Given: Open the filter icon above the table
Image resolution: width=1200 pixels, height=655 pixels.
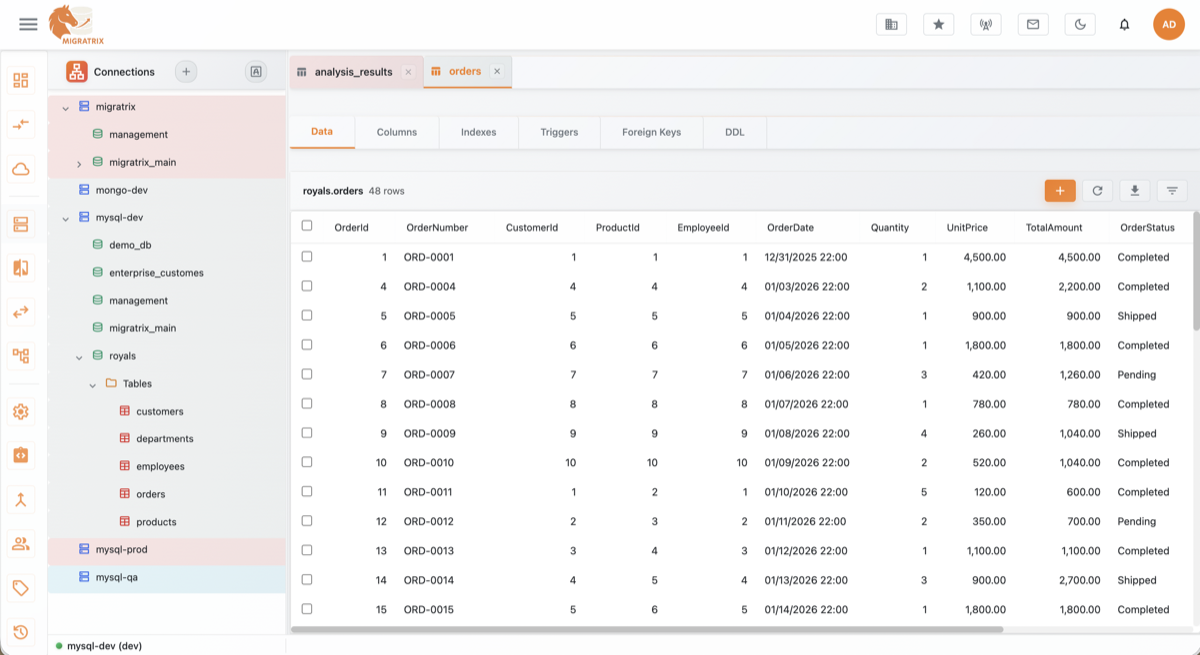Looking at the screenshot, I should pos(1171,190).
